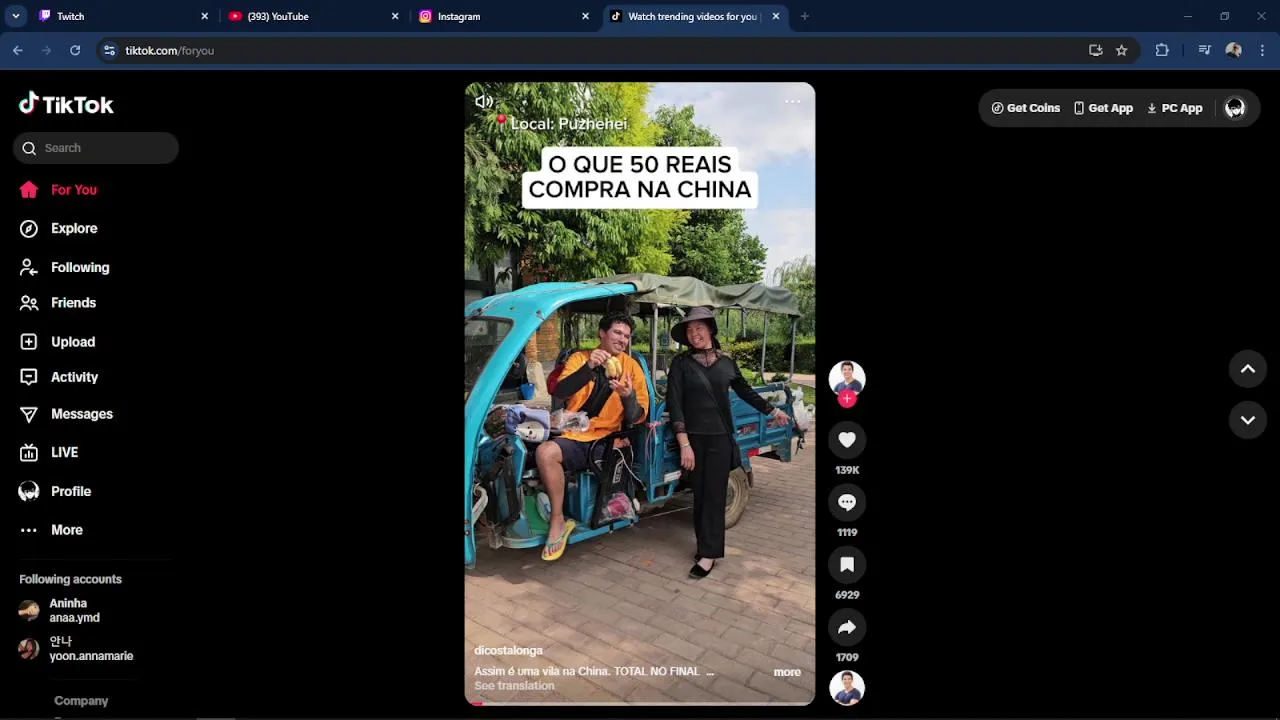Open the Chrome profile avatar
This screenshot has height=720, width=1280.
tap(1234, 50)
